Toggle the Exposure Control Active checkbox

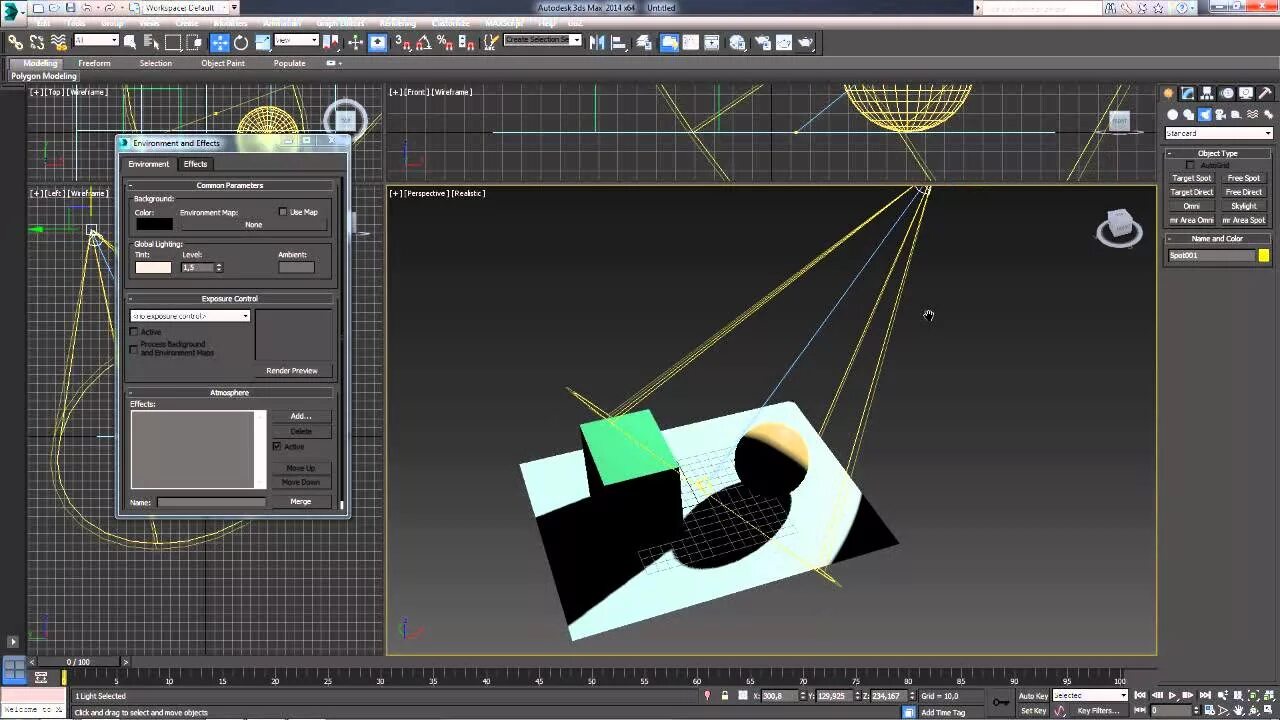(x=134, y=331)
